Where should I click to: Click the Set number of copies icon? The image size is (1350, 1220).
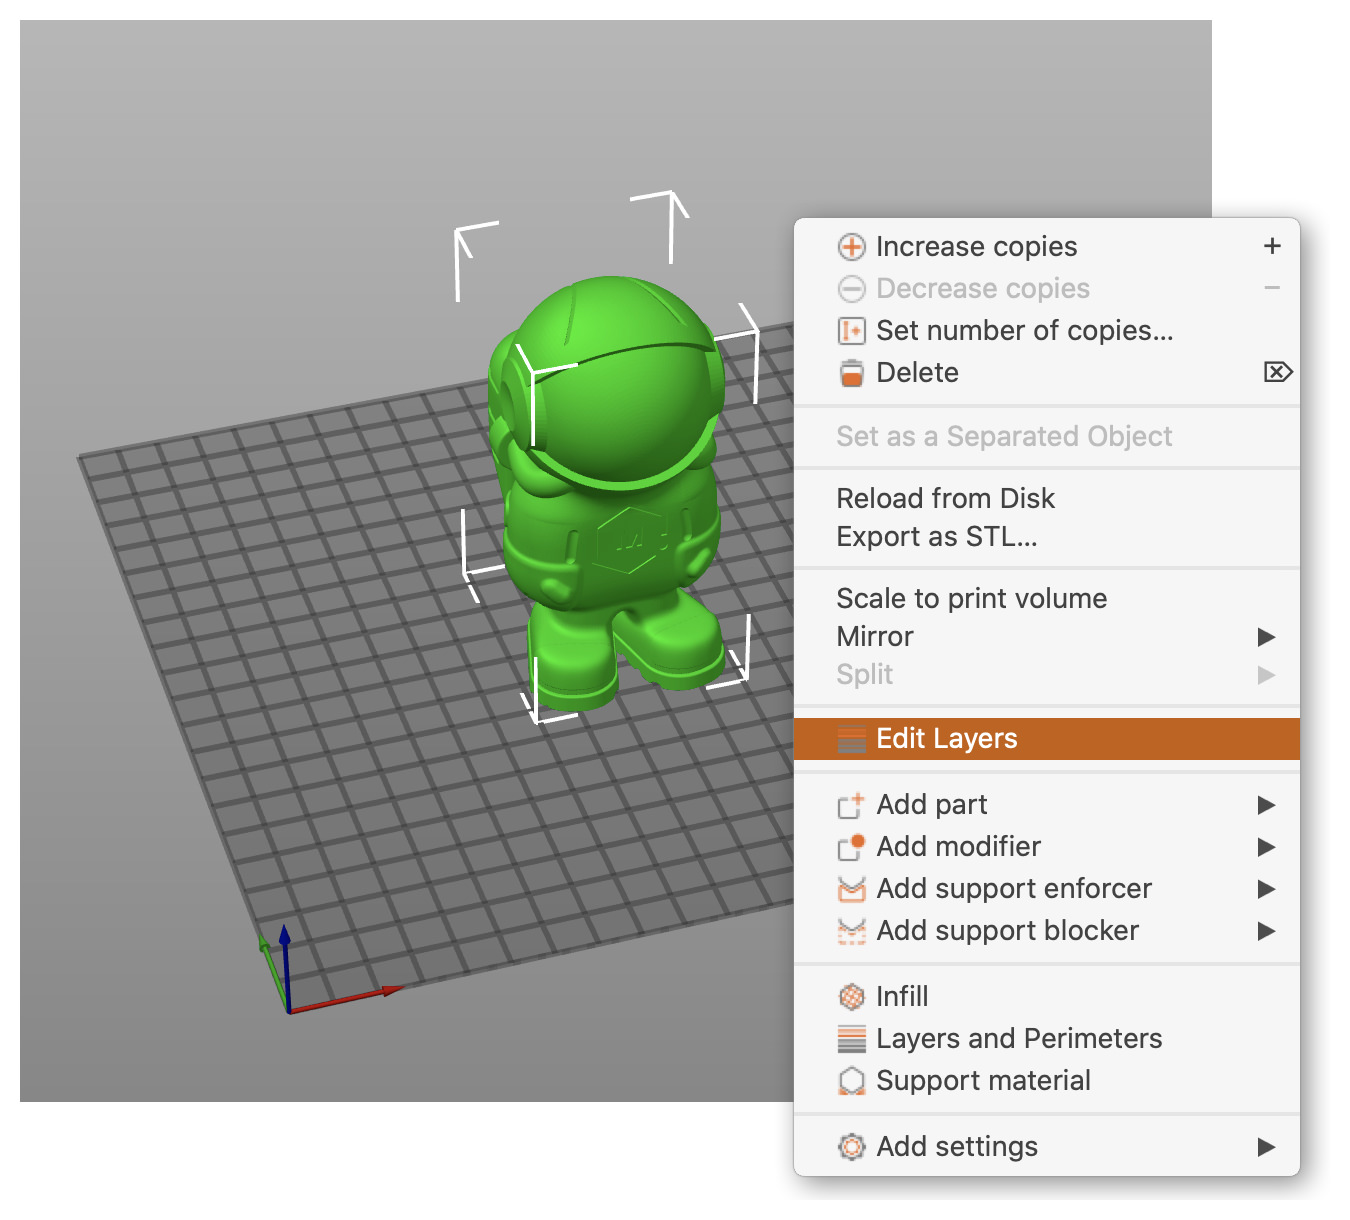(x=851, y=331)
